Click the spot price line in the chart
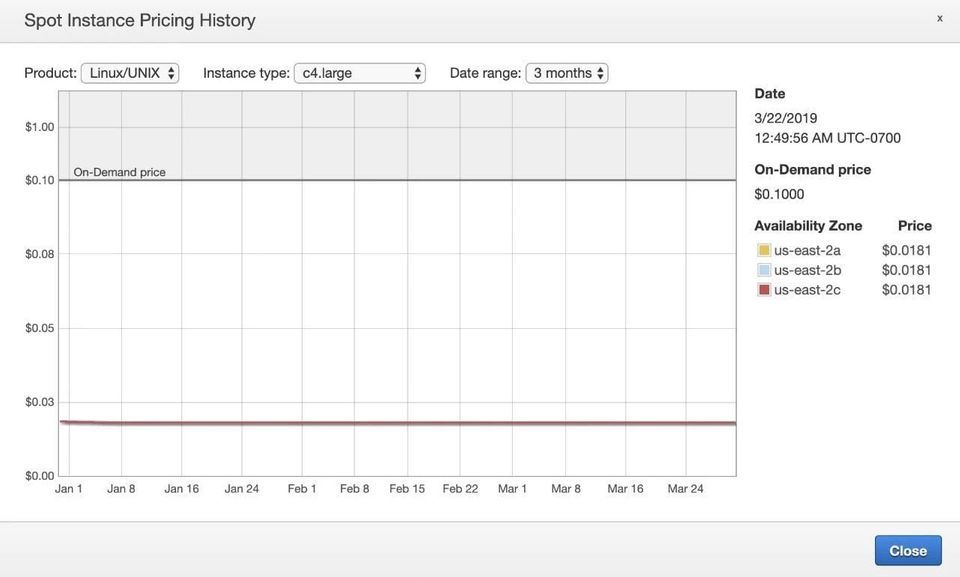This screenshot has height=577, width=960. [400, 423]
